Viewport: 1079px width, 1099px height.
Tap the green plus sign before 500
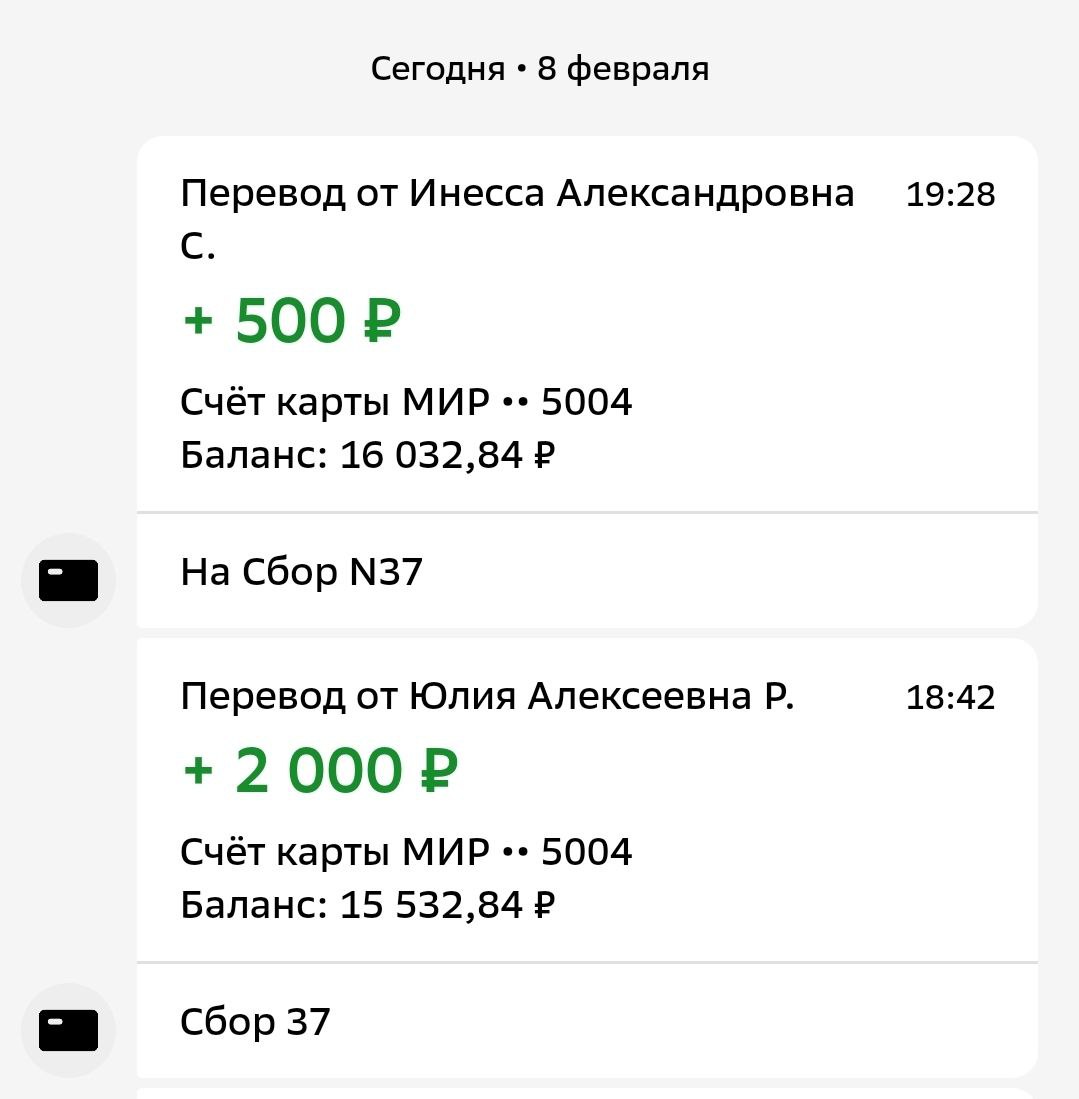[x=198, y=322]
